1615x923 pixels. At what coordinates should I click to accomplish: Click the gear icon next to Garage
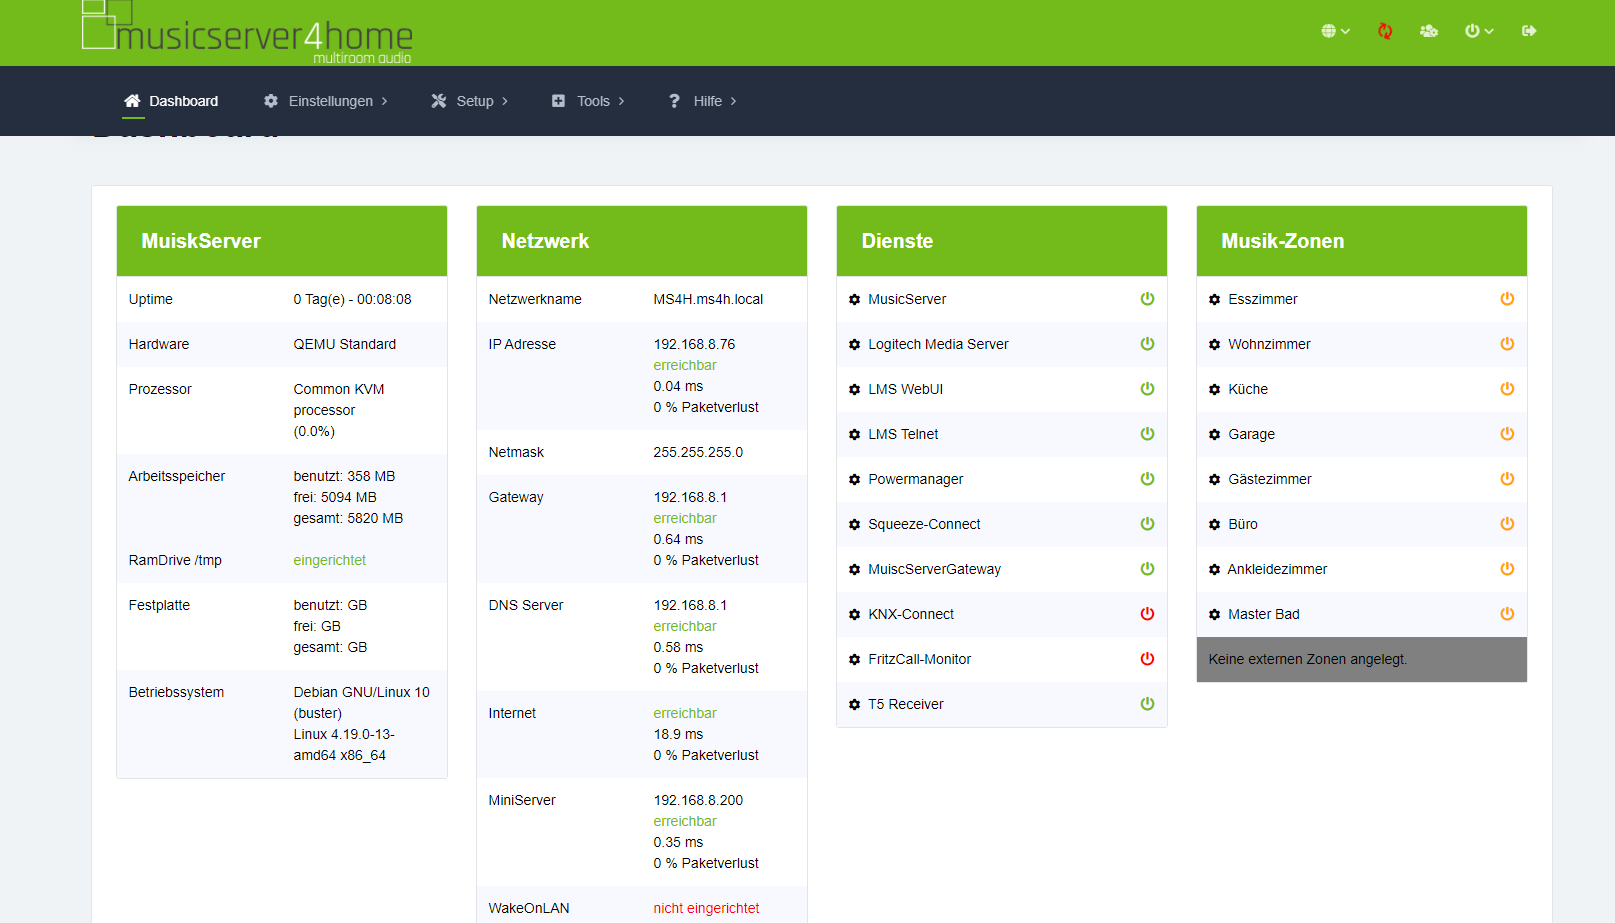(x=1214, y=435)
